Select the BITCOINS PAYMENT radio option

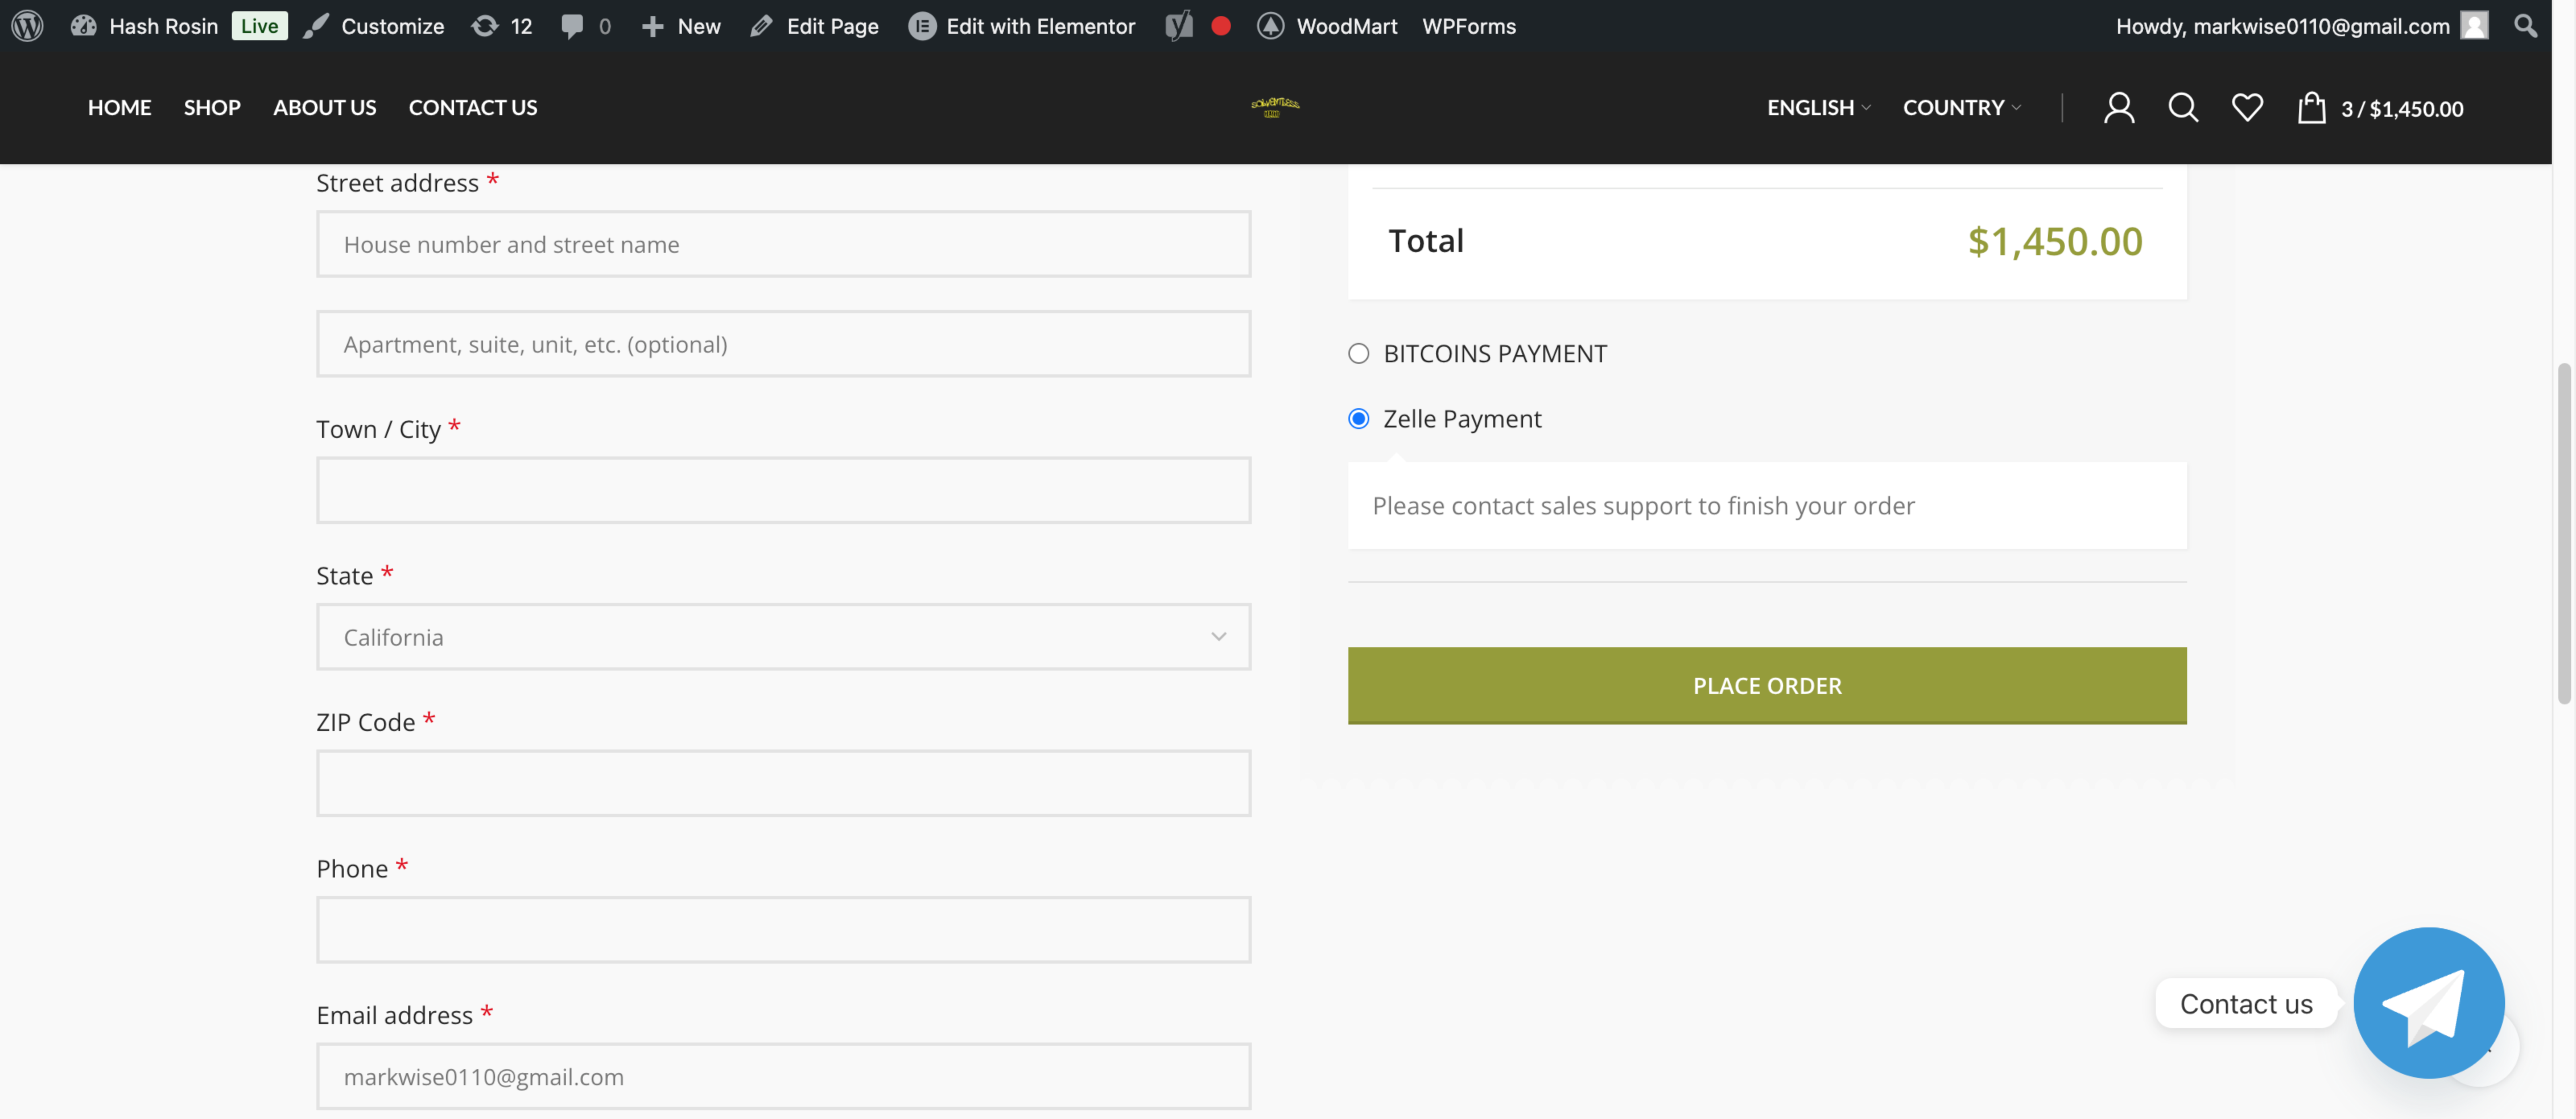(1358, 353)
